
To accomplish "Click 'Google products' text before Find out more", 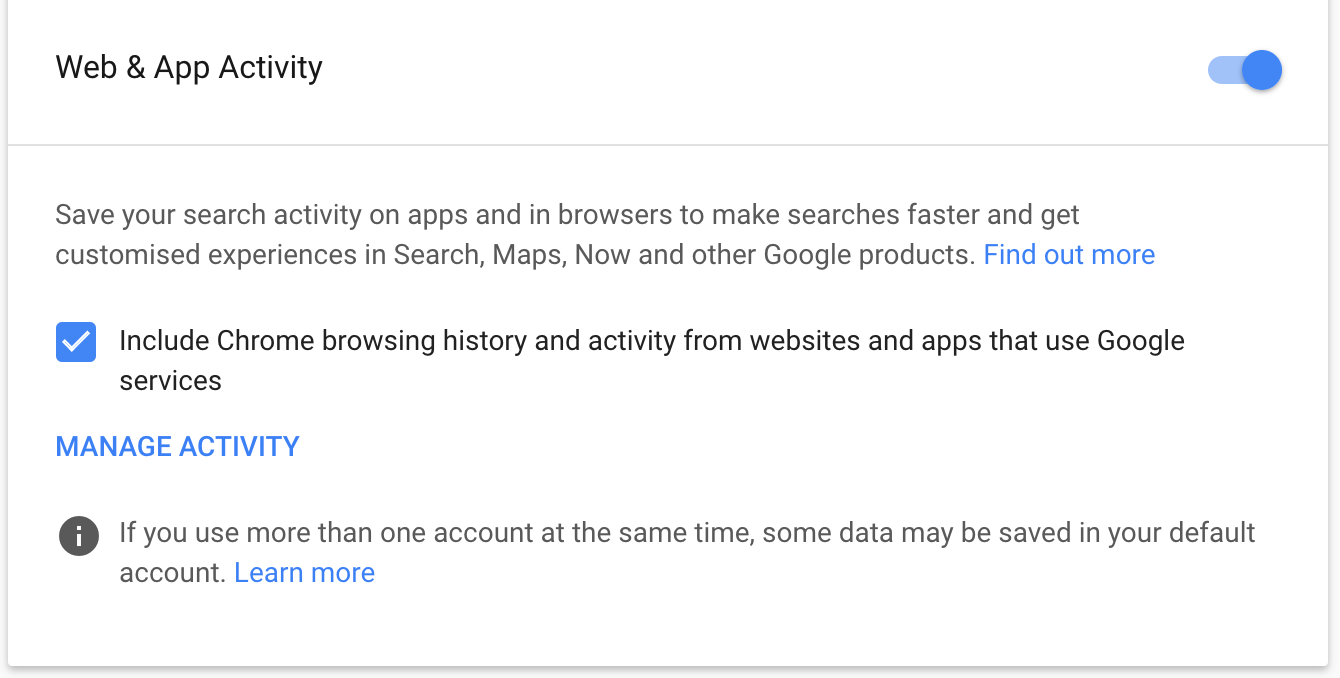I will [869, 255].
